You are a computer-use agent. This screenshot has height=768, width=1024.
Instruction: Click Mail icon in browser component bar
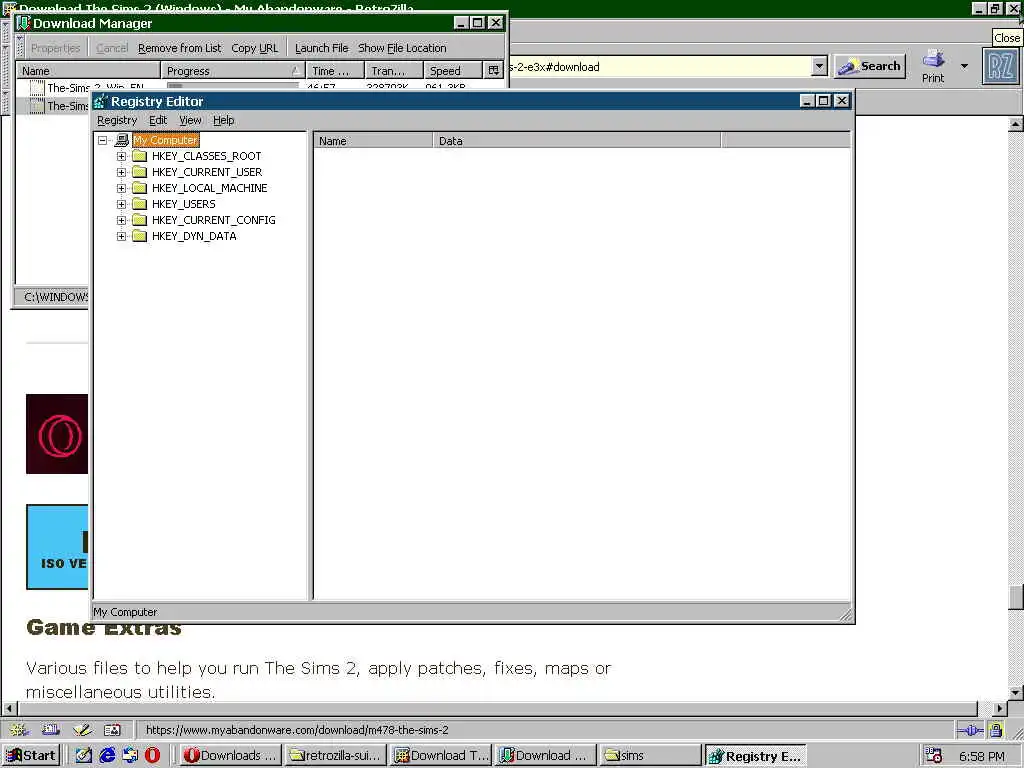click(x=50, y=730)
